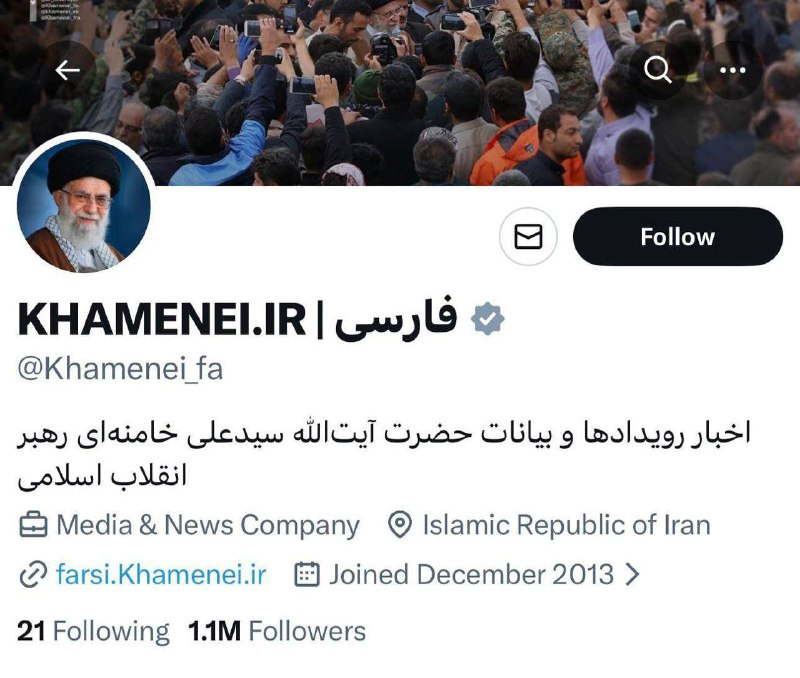The height and width of the screenshot is (678, 800).
Task: Click the calendar joined-date icon
Action: [x=307, y=574]
